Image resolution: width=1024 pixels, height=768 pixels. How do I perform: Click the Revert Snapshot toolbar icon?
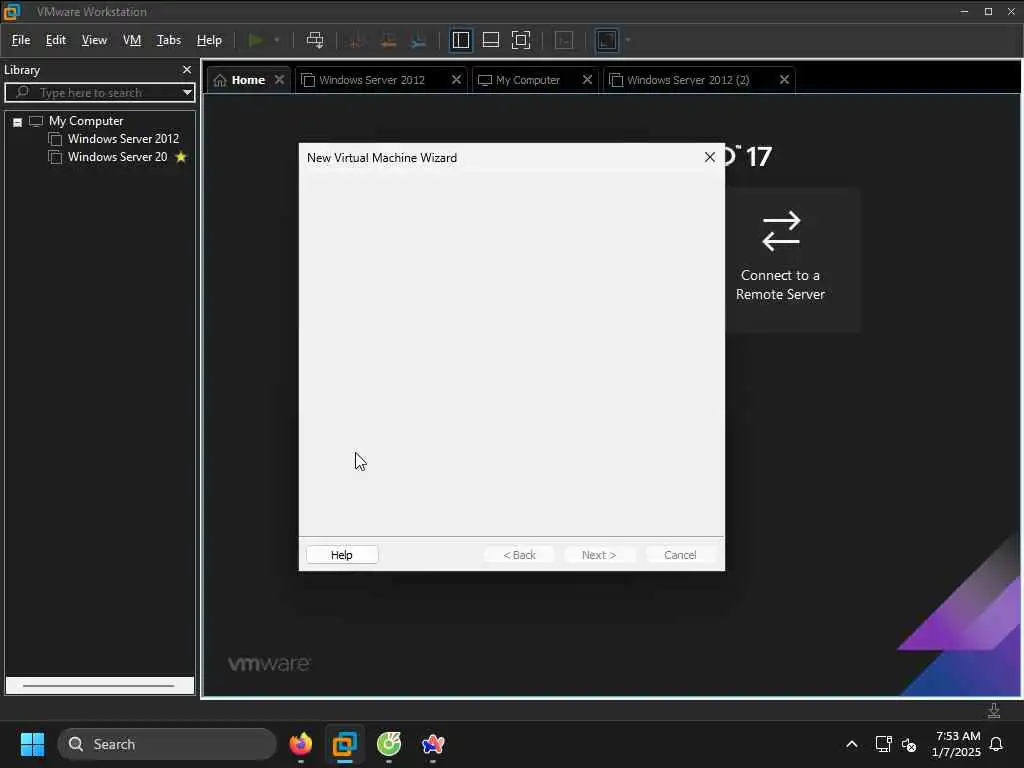(x=388, y=40)
